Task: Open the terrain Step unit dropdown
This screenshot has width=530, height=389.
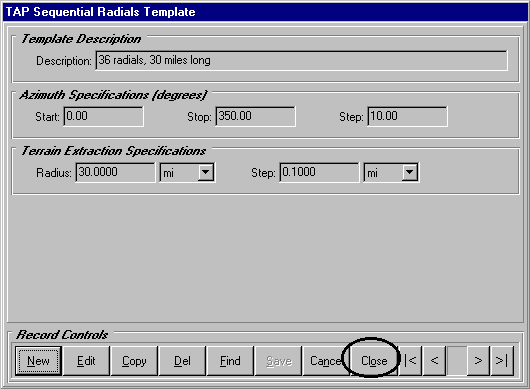Action: (x=410, y=172)
